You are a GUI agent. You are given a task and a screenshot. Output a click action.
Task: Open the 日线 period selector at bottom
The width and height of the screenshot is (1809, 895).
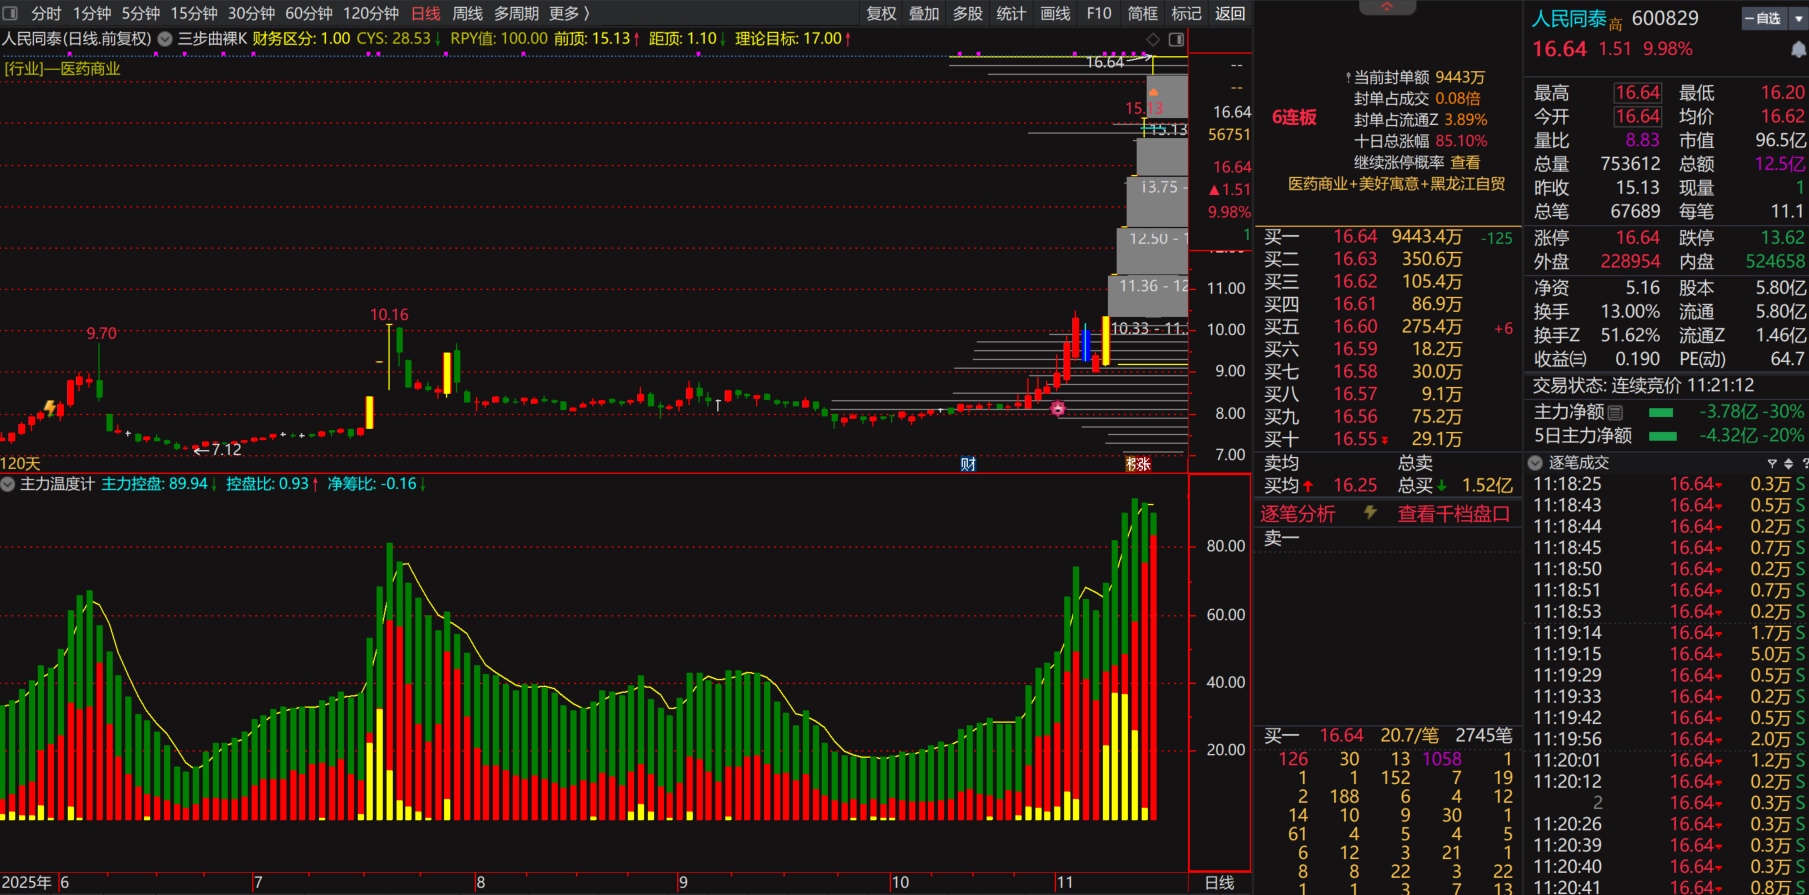click(1219, 883)
